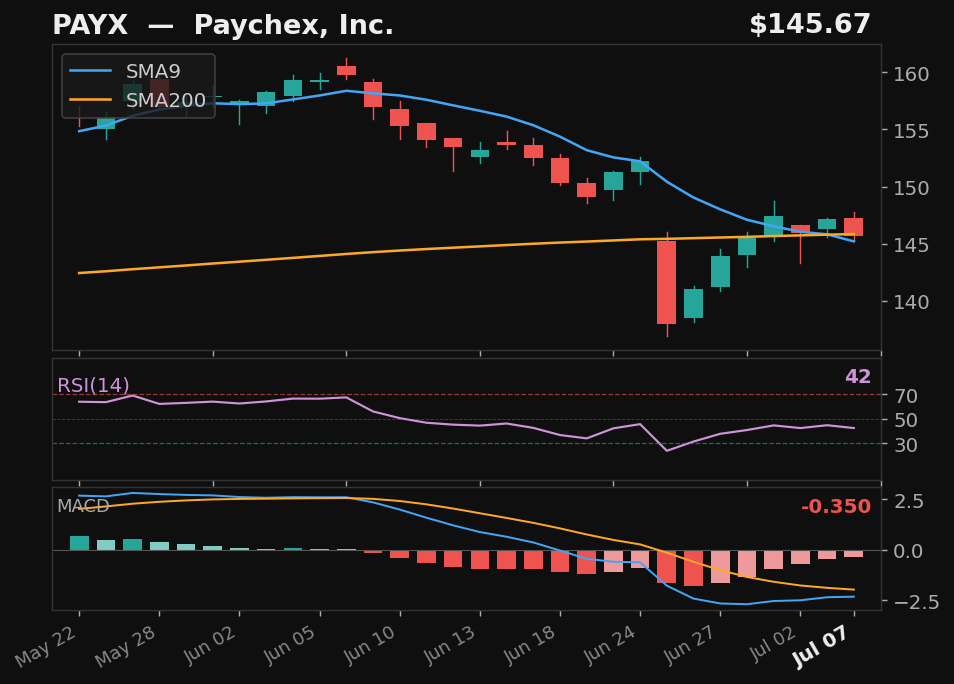The width and height of the screenshot is (954, 684).
Task: Click the PAYX ticker symbol in the title
Action: (x=90, y=26)
